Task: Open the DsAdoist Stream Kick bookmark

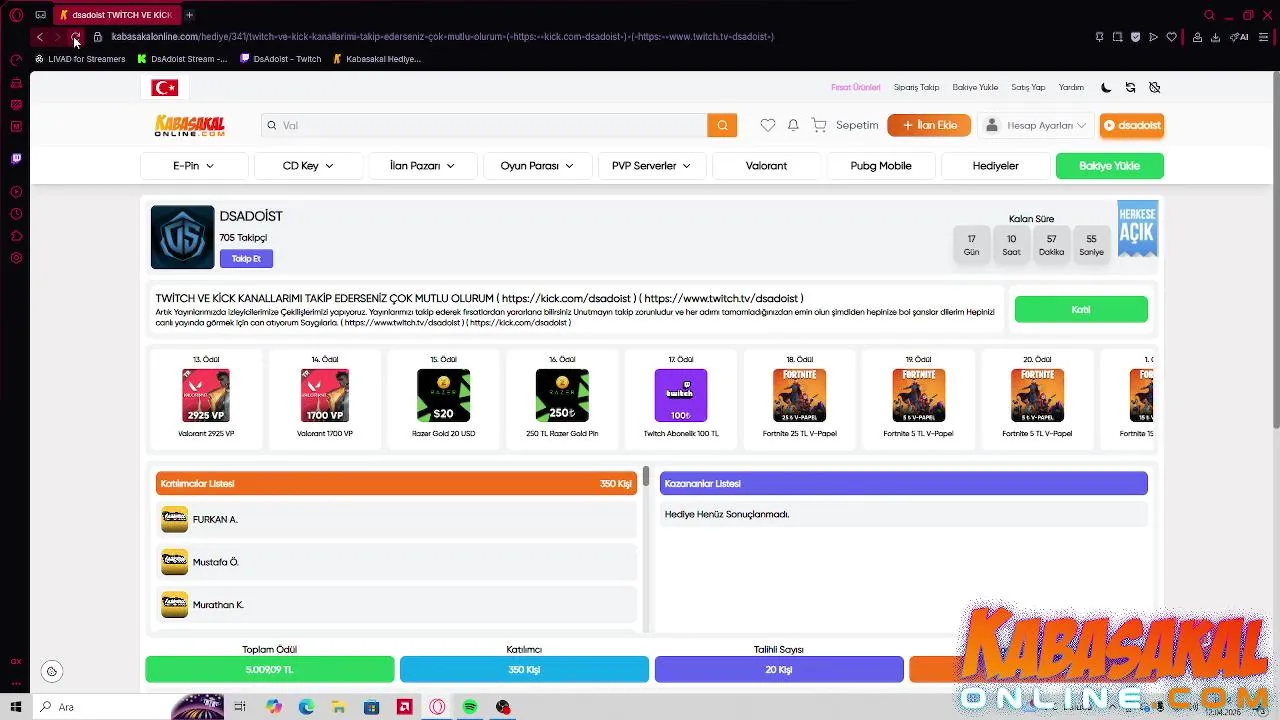Action: point(182,59)
